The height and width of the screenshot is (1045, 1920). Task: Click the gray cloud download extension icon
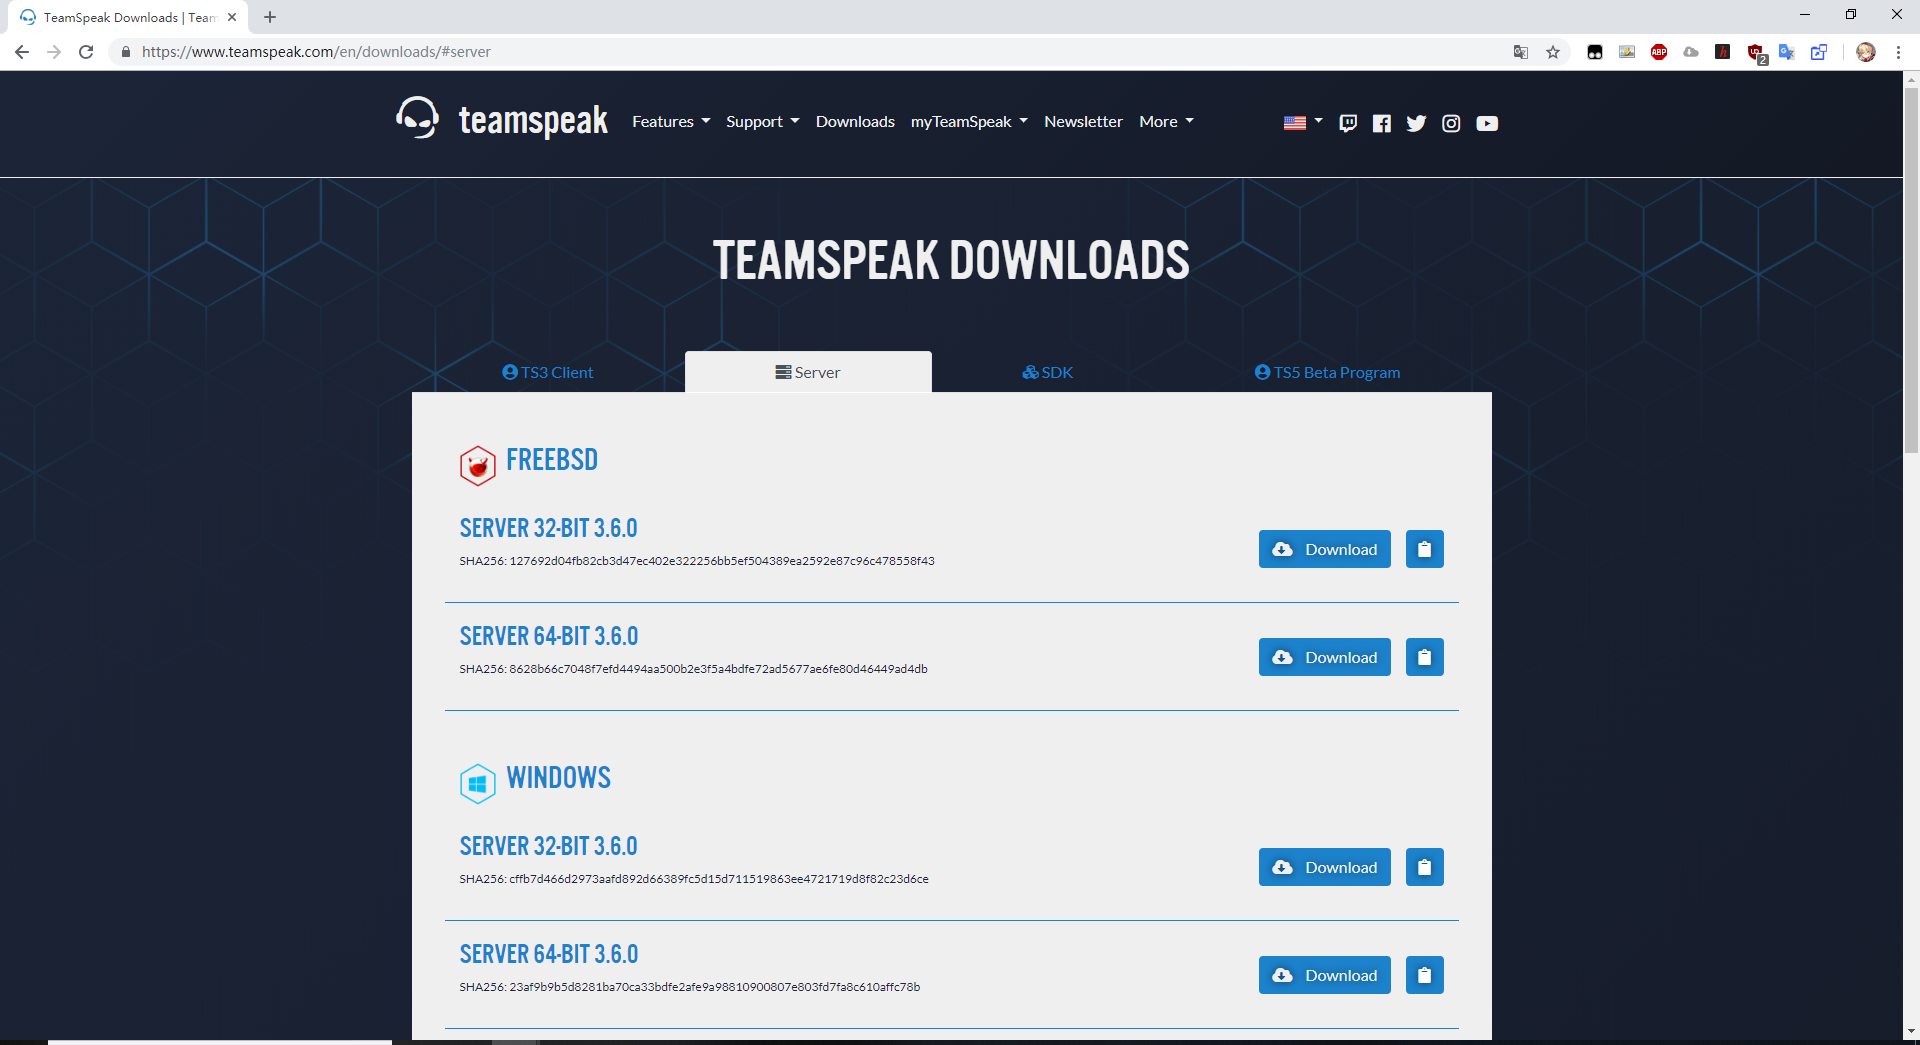pyautogui.click(x=1691, y=52)
